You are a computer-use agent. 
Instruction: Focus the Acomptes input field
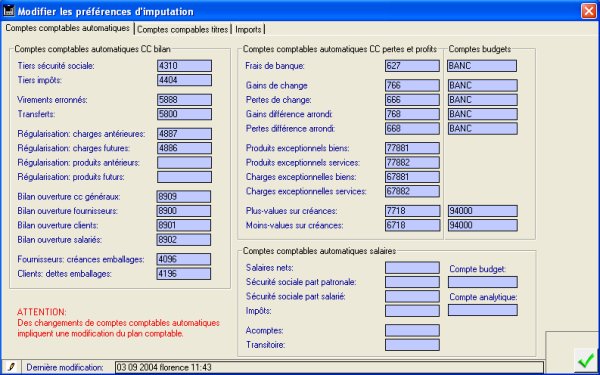click(412, 330)
